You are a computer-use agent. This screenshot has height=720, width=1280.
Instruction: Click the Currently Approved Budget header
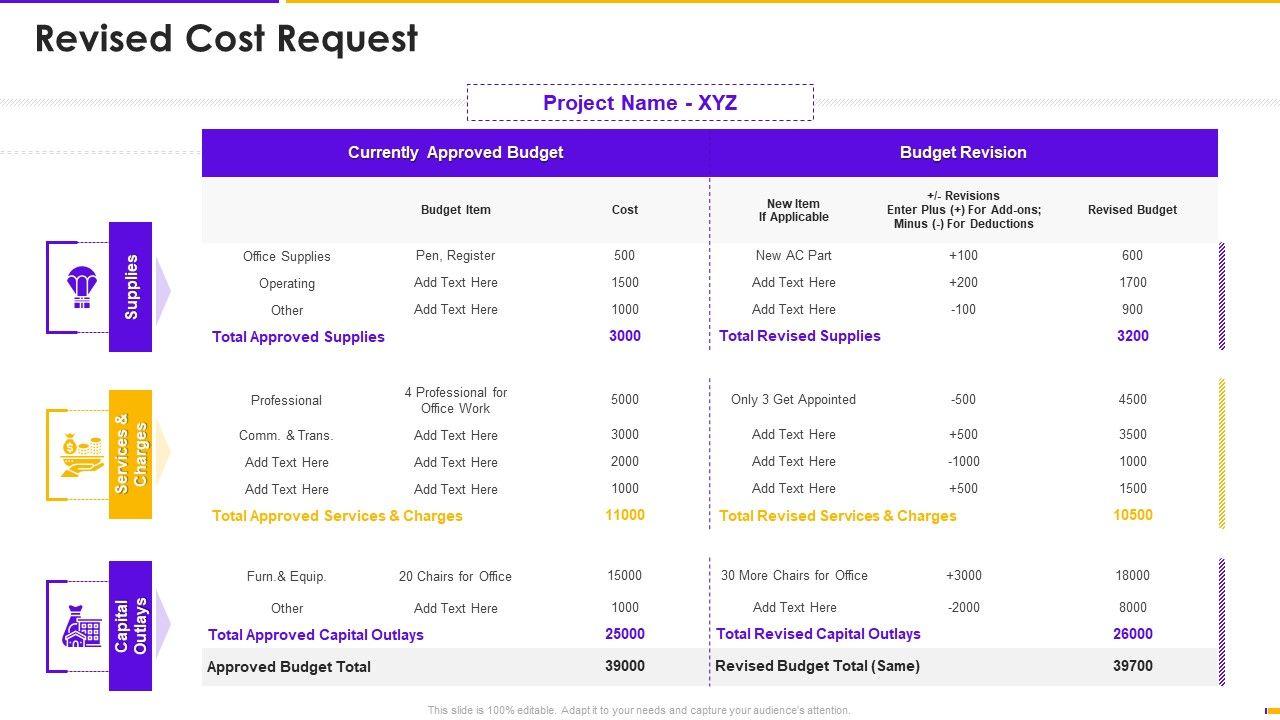[455, 153]
